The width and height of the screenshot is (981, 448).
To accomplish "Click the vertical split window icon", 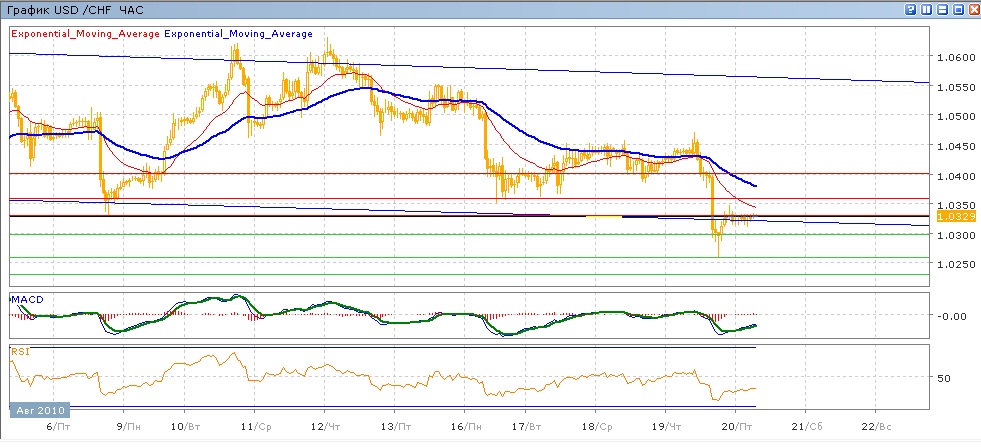I will pos(926,9).
